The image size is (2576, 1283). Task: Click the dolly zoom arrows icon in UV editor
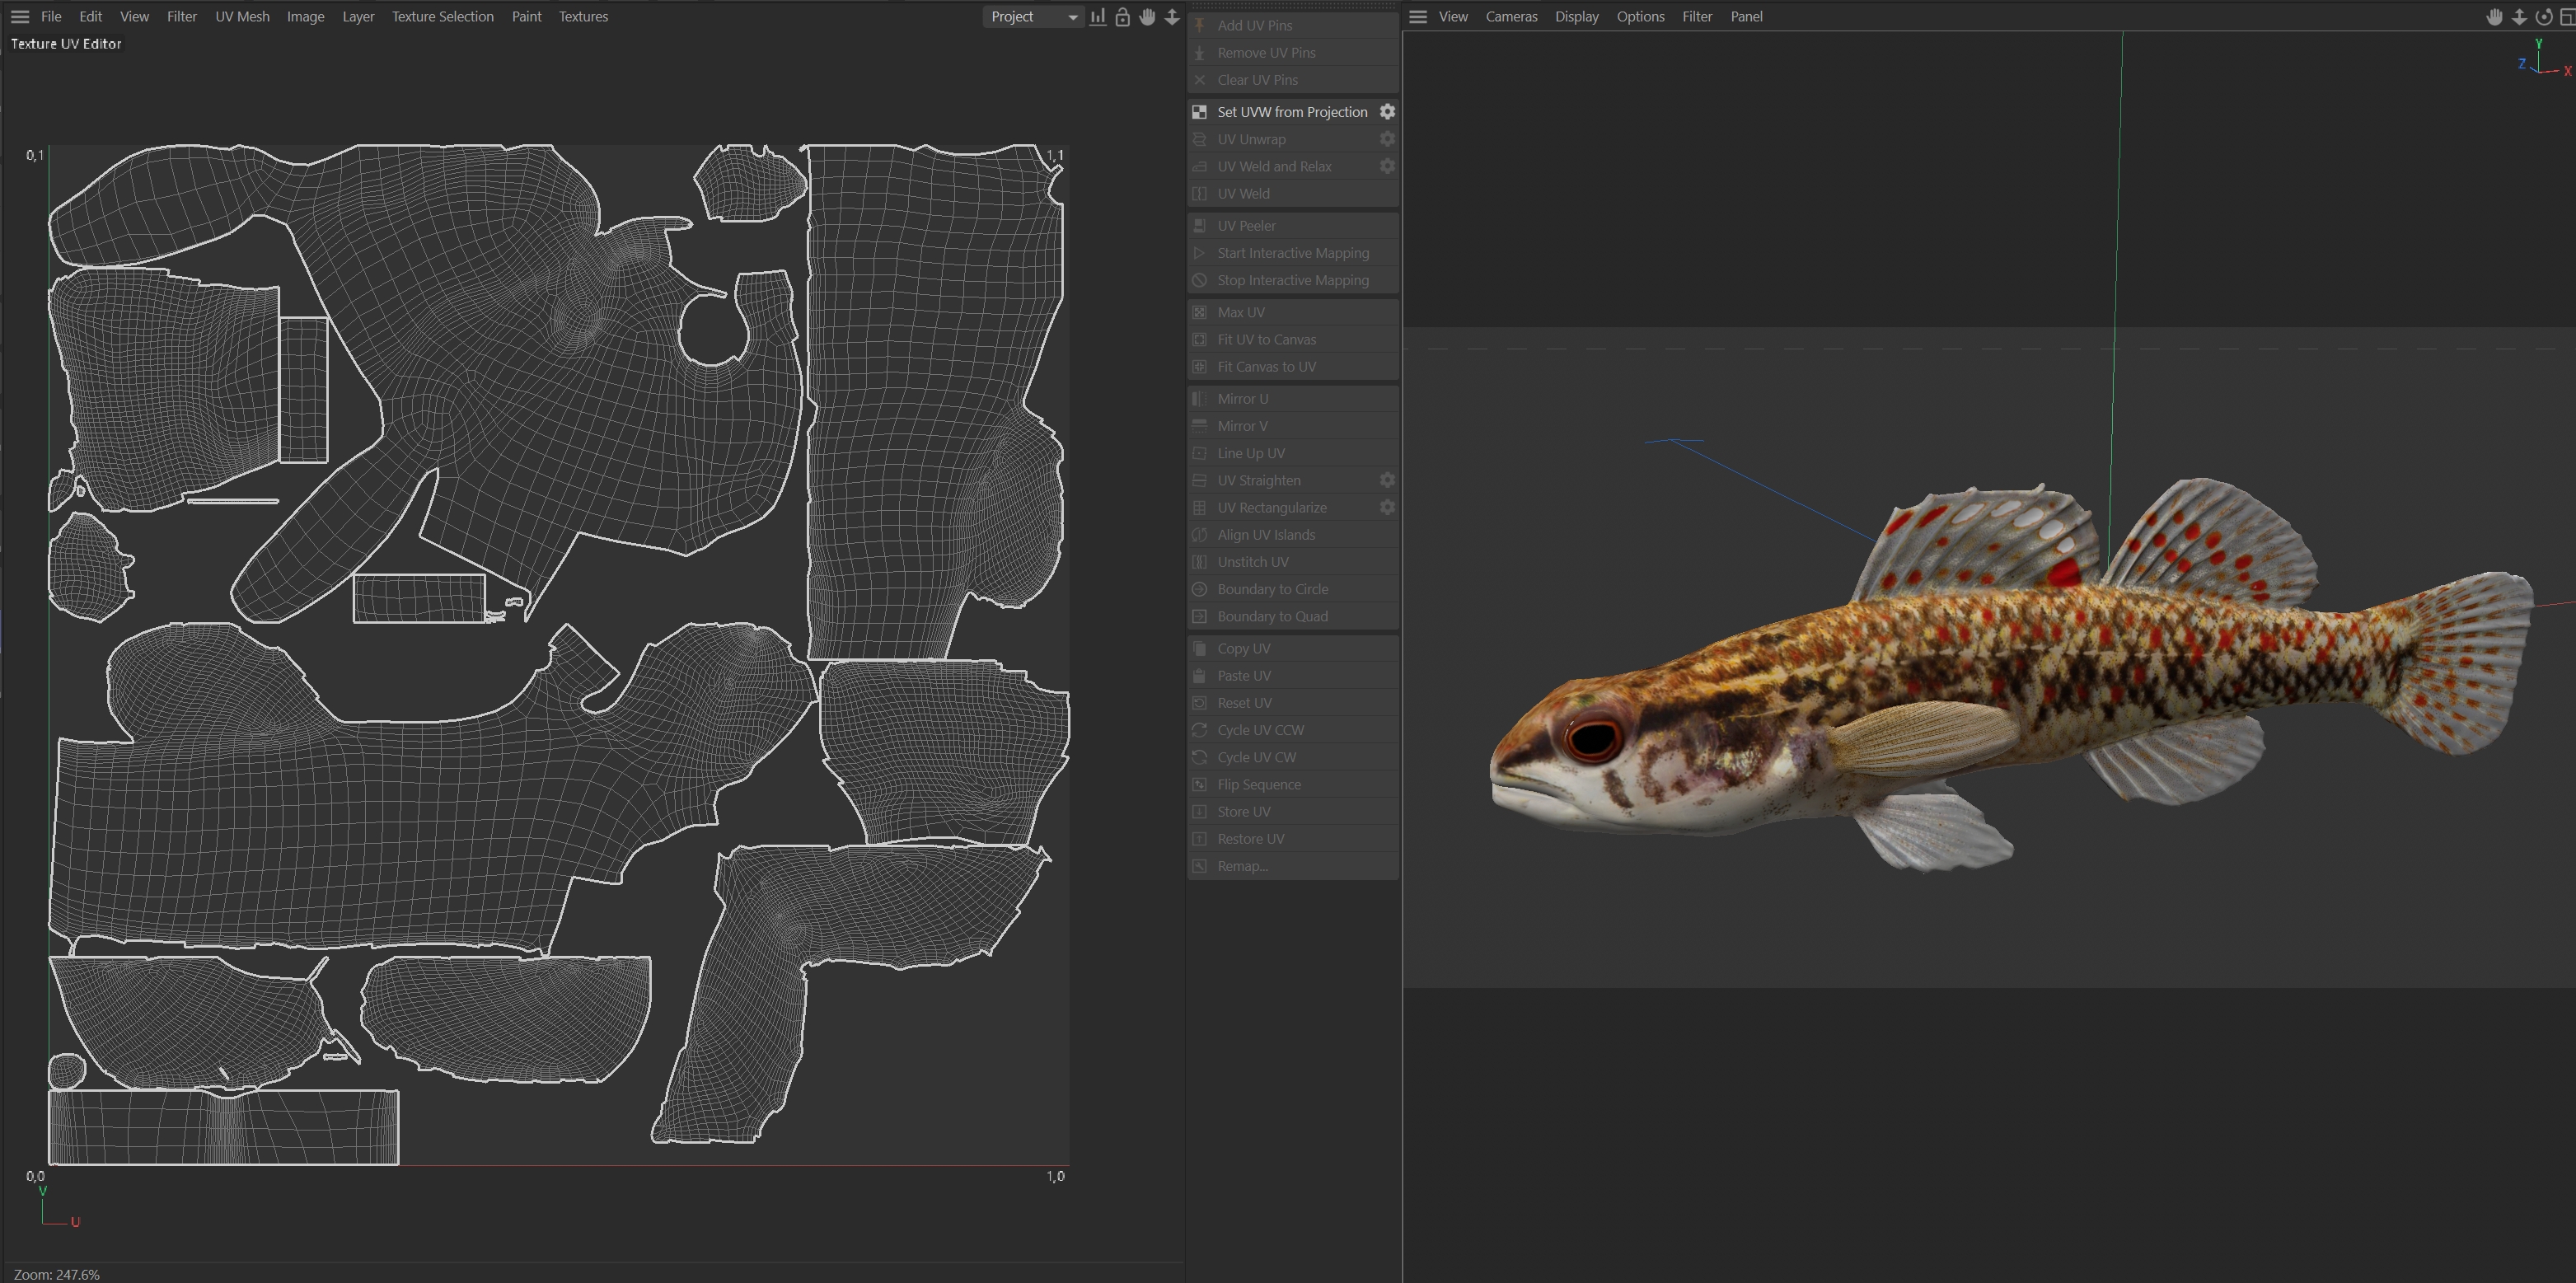click(x=1172, y=17)
